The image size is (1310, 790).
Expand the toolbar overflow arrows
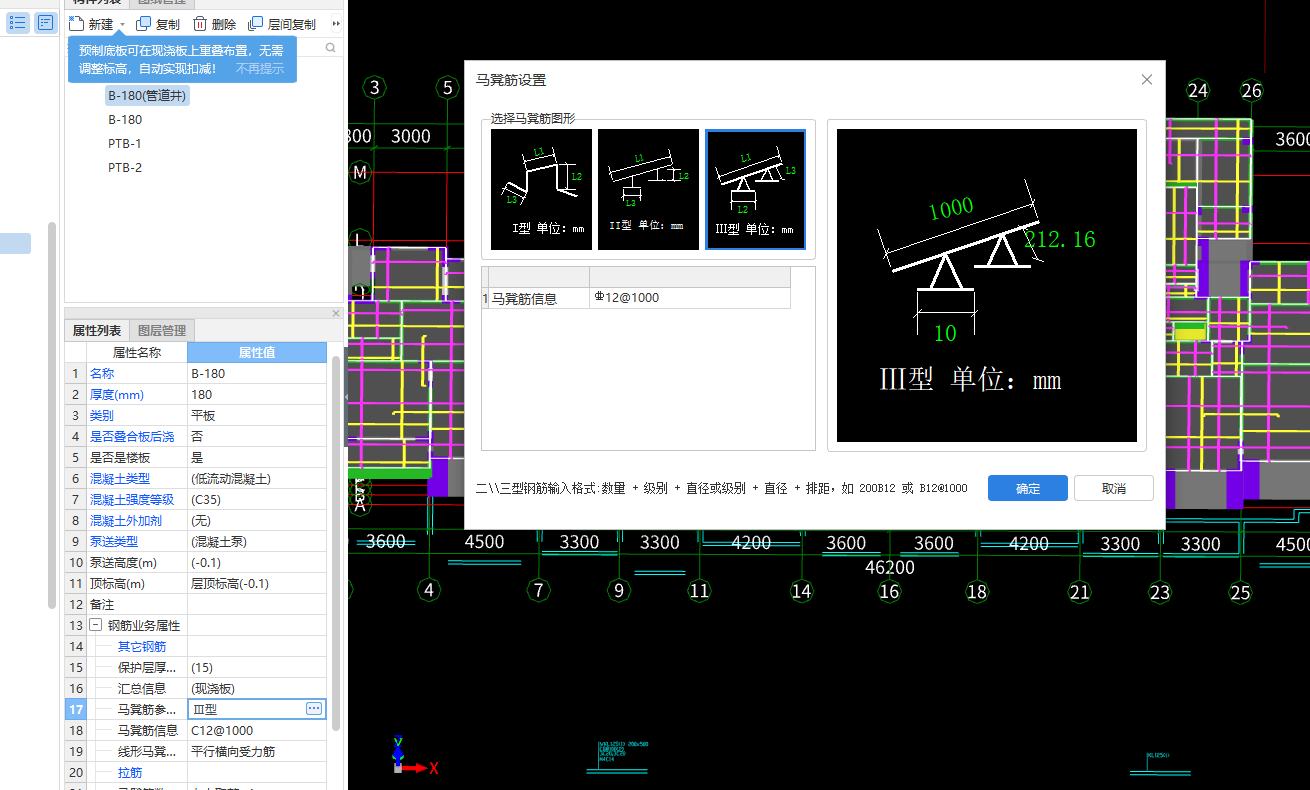point(336,24)
